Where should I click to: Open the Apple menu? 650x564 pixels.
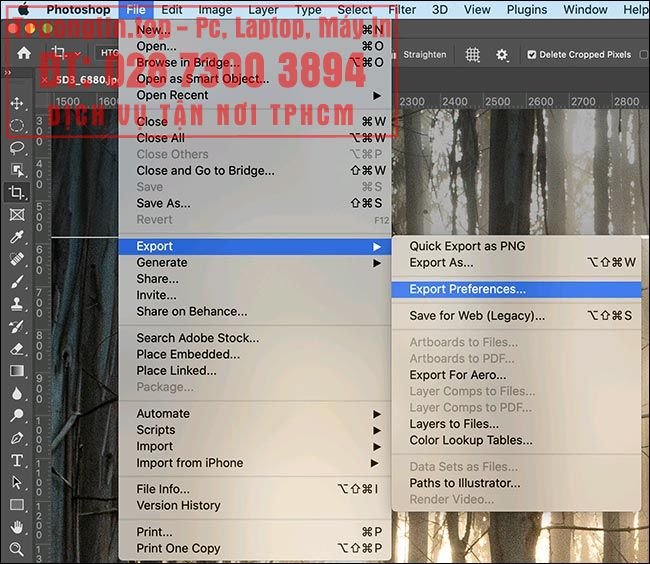click(23, 9)
